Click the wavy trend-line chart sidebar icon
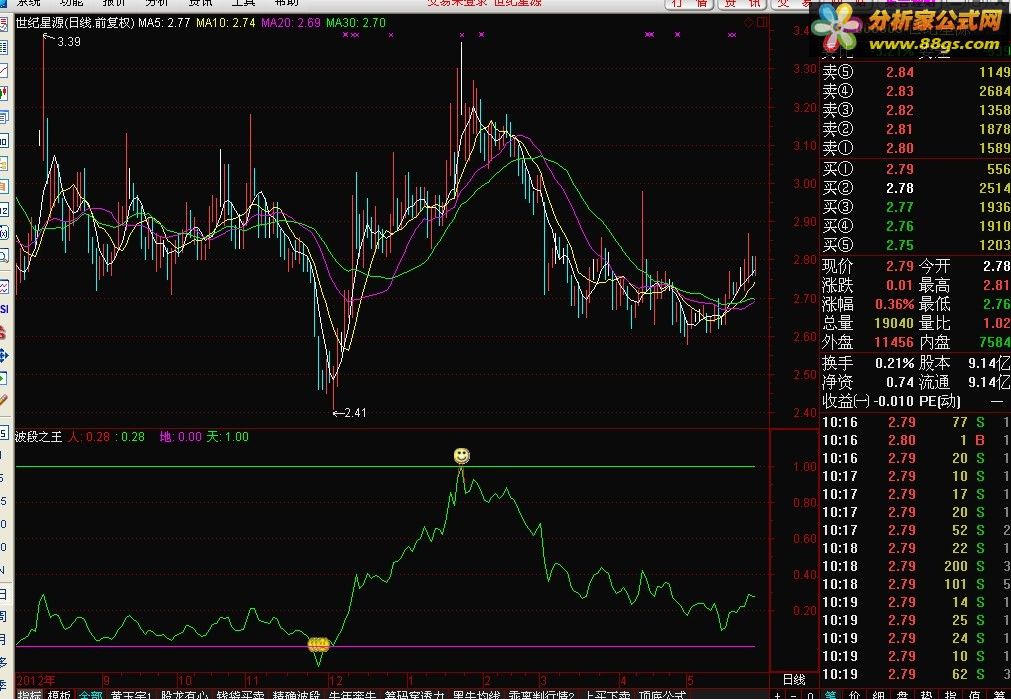 click(4, 286)
